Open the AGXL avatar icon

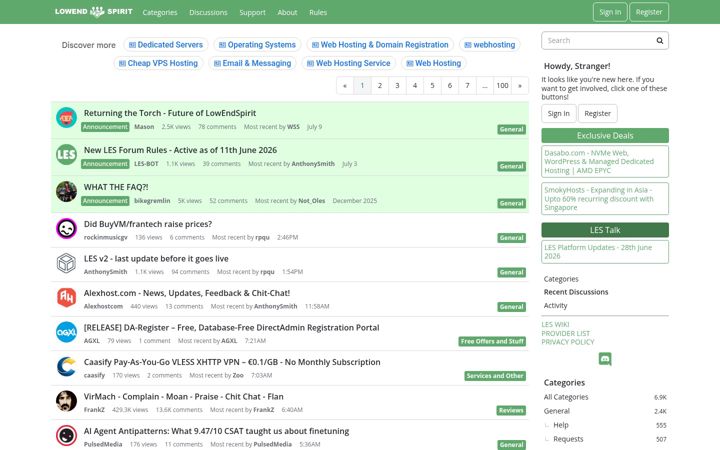(67, 332)
